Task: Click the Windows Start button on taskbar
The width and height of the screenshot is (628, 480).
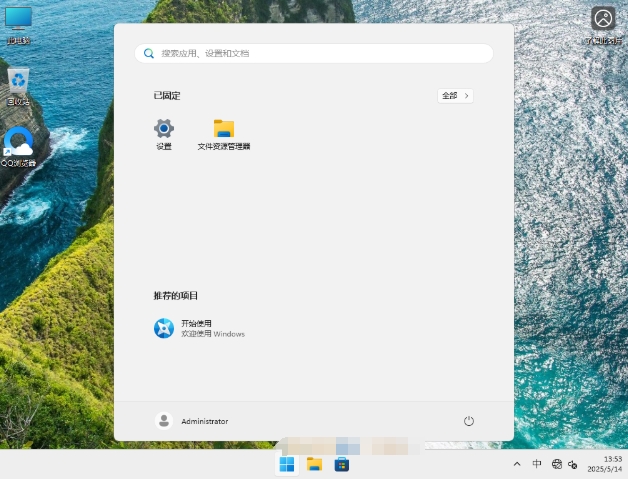Action: tap(287, 464)
